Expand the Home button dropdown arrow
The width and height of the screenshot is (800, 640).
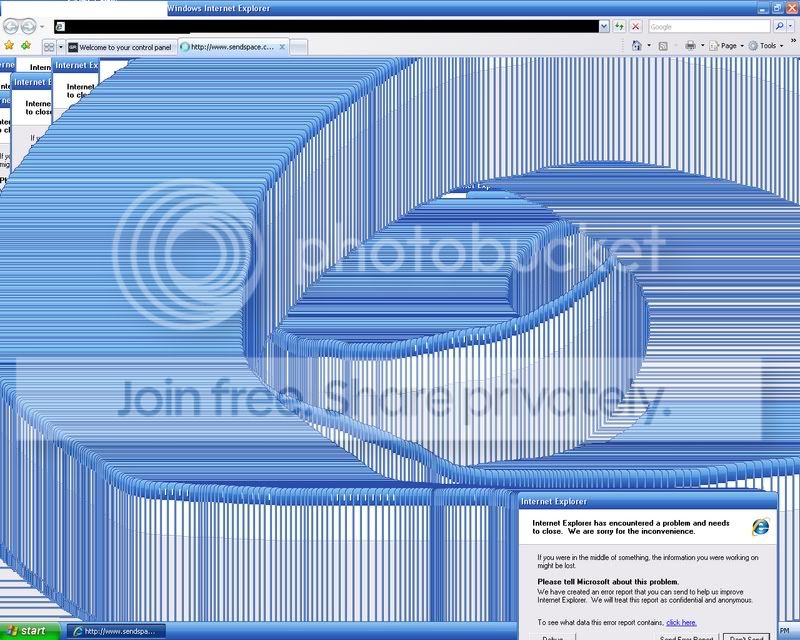click(649, 46)
